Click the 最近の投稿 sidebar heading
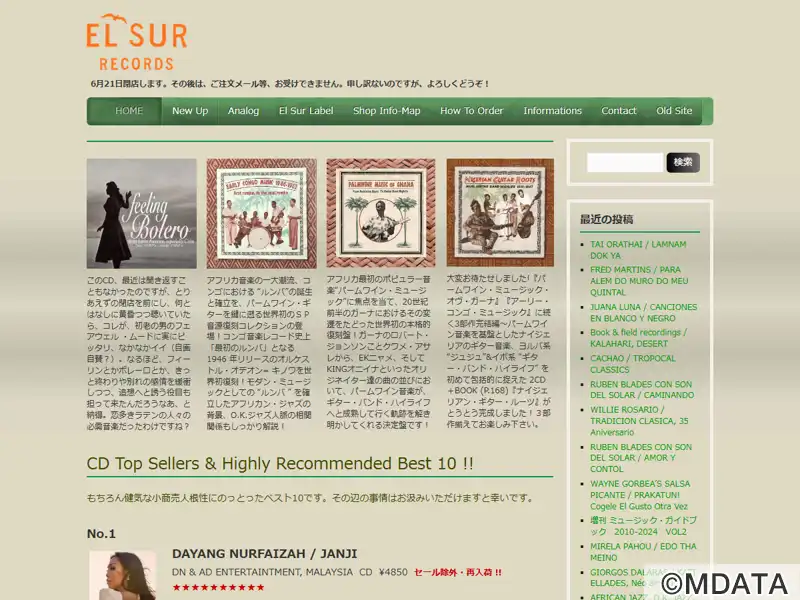This screenshot has height=600, width=800. pos(607,219)
